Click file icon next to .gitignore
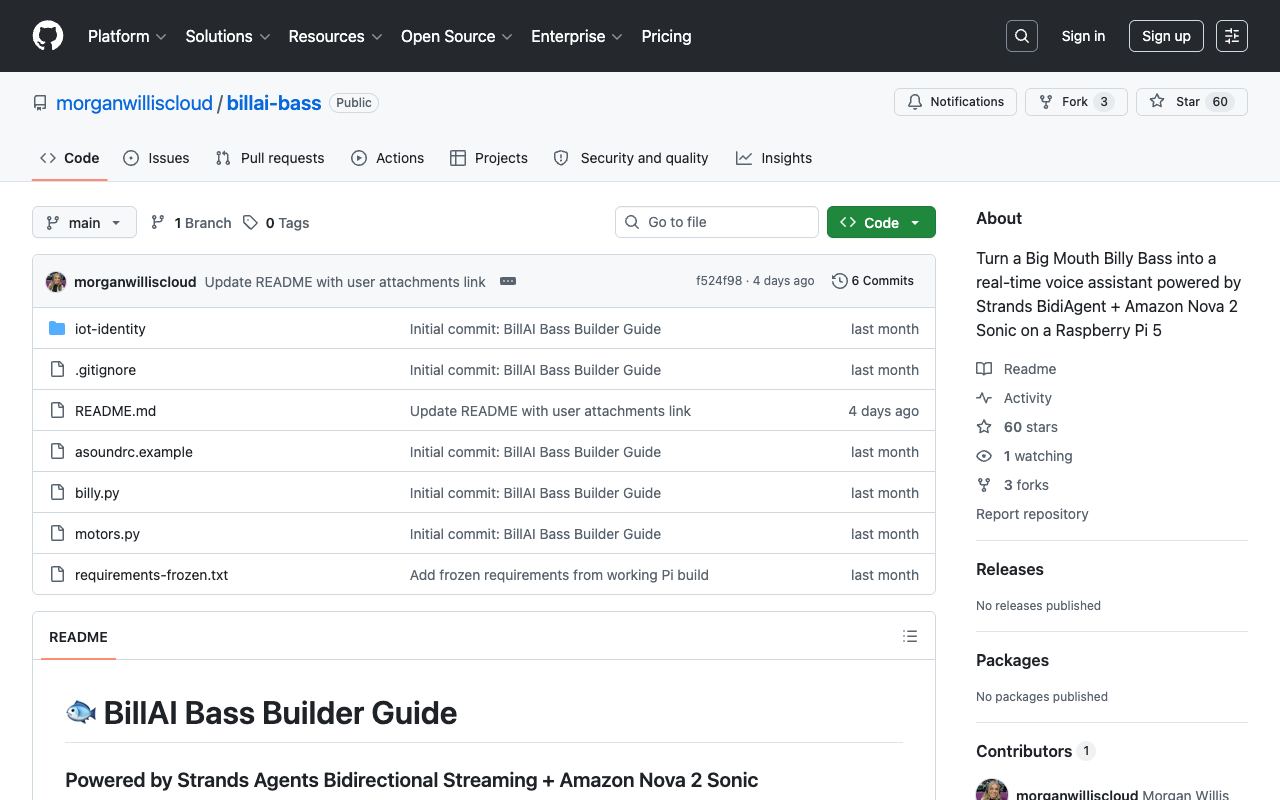Screen dimensions: 1280x800 click(x=57, y=370)
